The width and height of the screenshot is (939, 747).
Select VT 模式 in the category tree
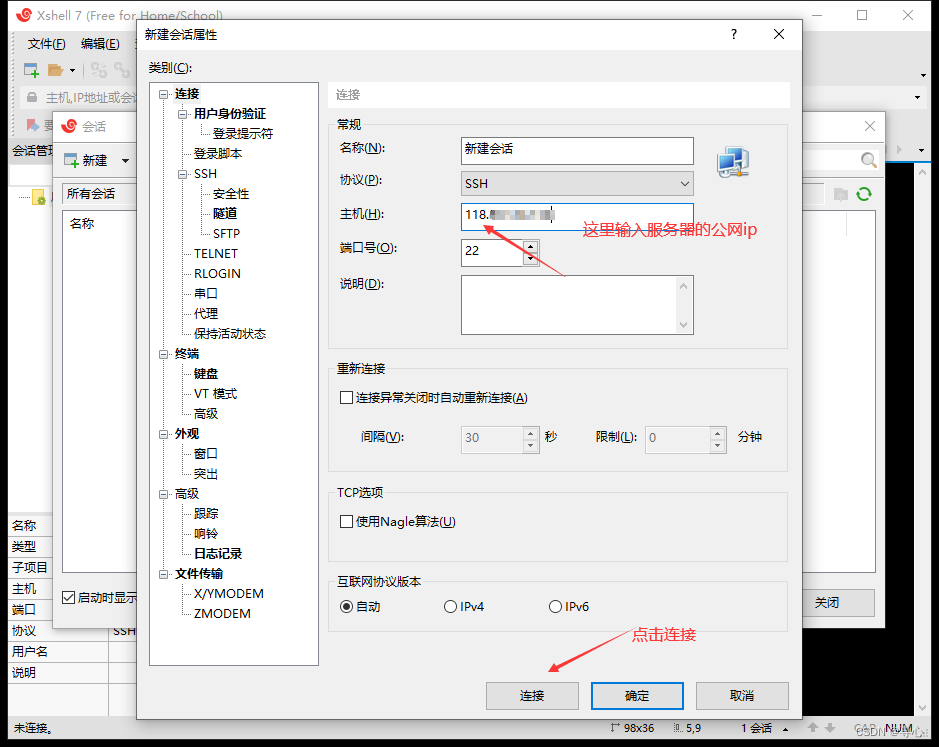(216, 394)
